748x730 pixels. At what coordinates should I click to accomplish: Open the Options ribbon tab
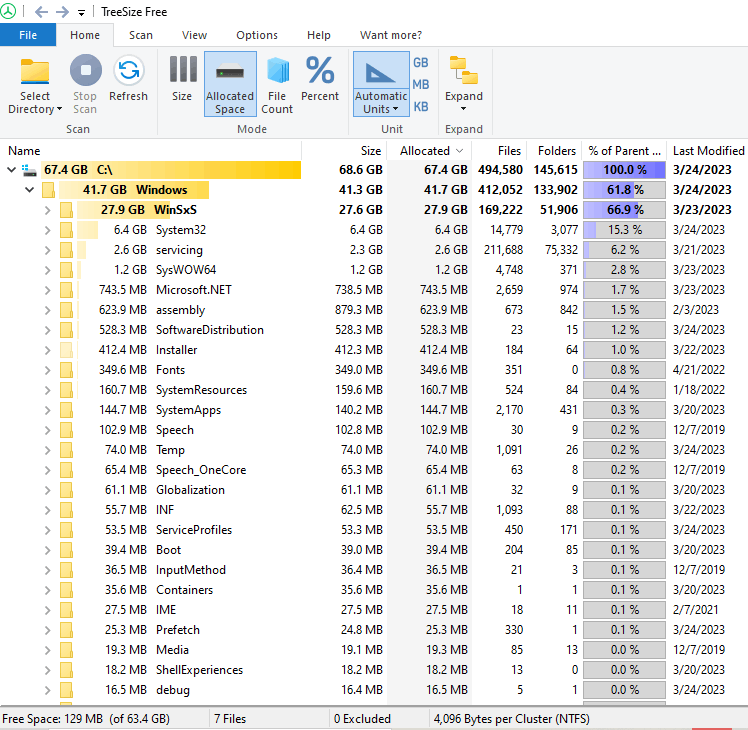[257, 35]
